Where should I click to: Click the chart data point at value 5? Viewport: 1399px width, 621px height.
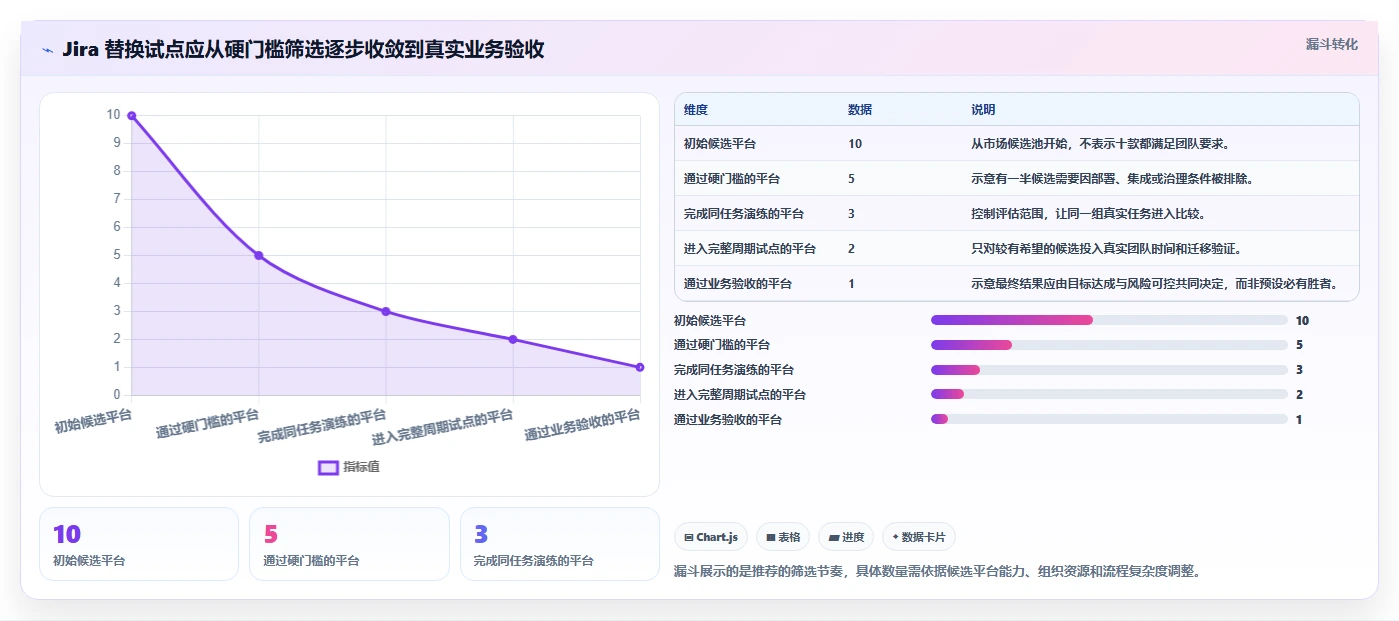(259, 256)
